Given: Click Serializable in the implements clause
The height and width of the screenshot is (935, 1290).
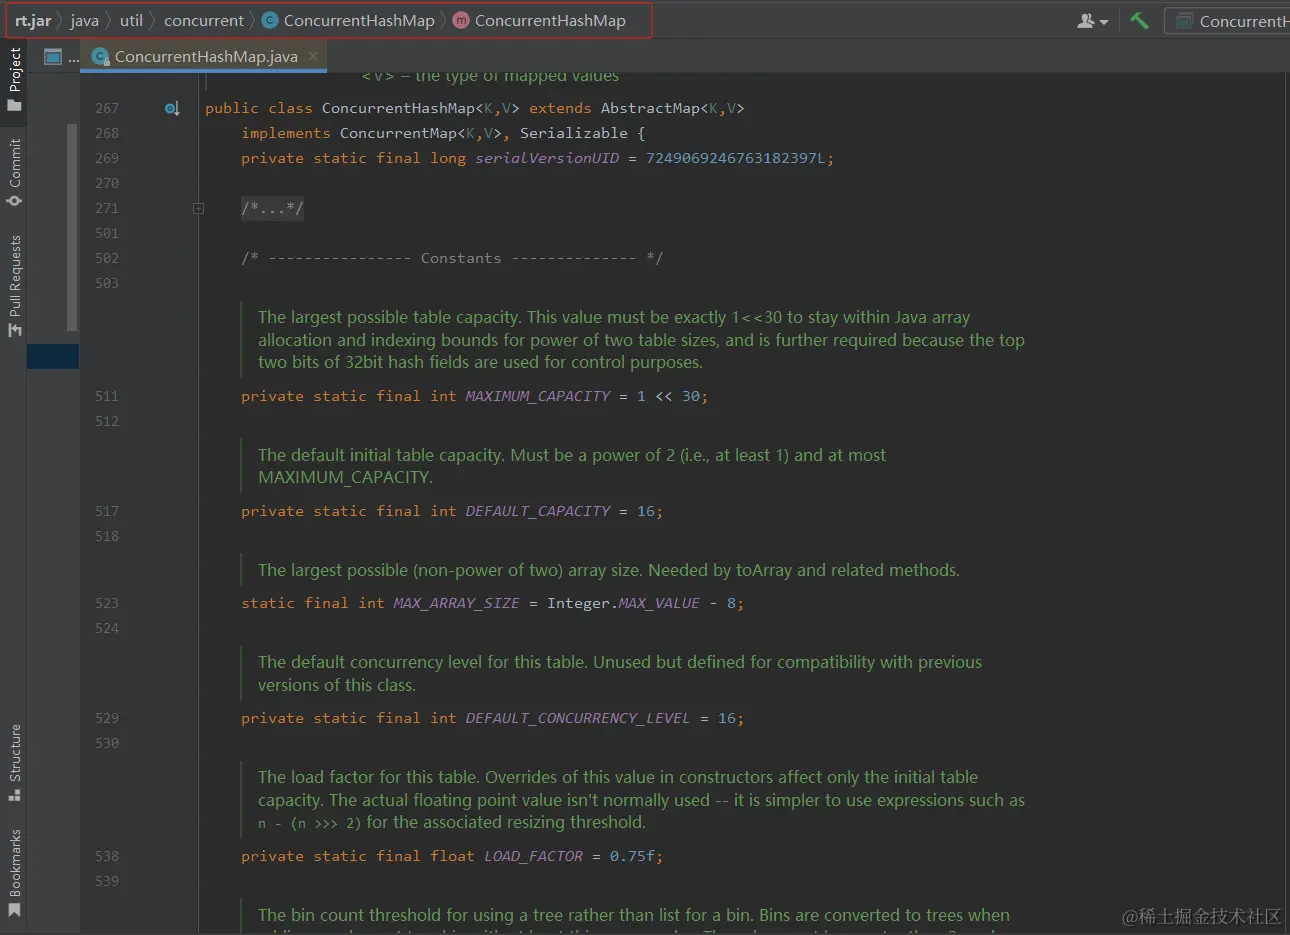Looking at the screenshot, I should pyautogui.click(x=574, y=133).
